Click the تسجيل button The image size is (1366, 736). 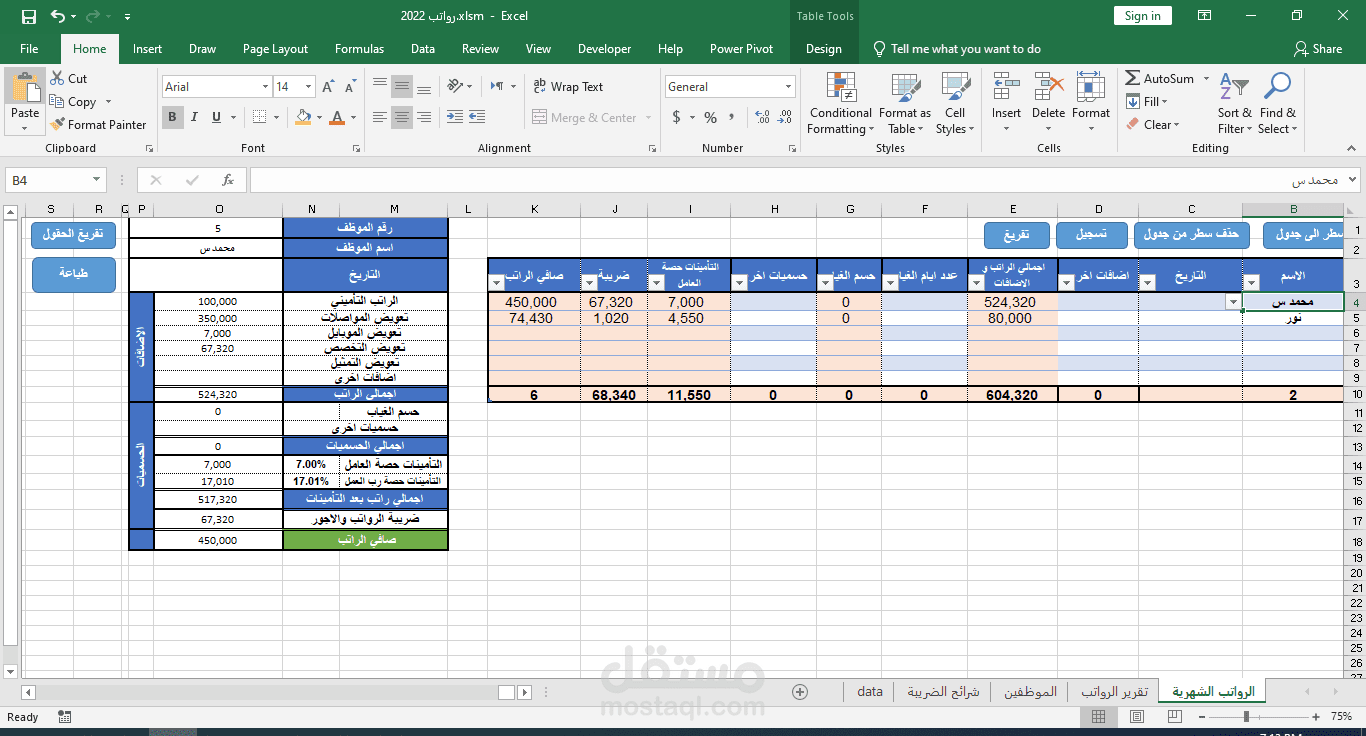(x=1091, y=236)
